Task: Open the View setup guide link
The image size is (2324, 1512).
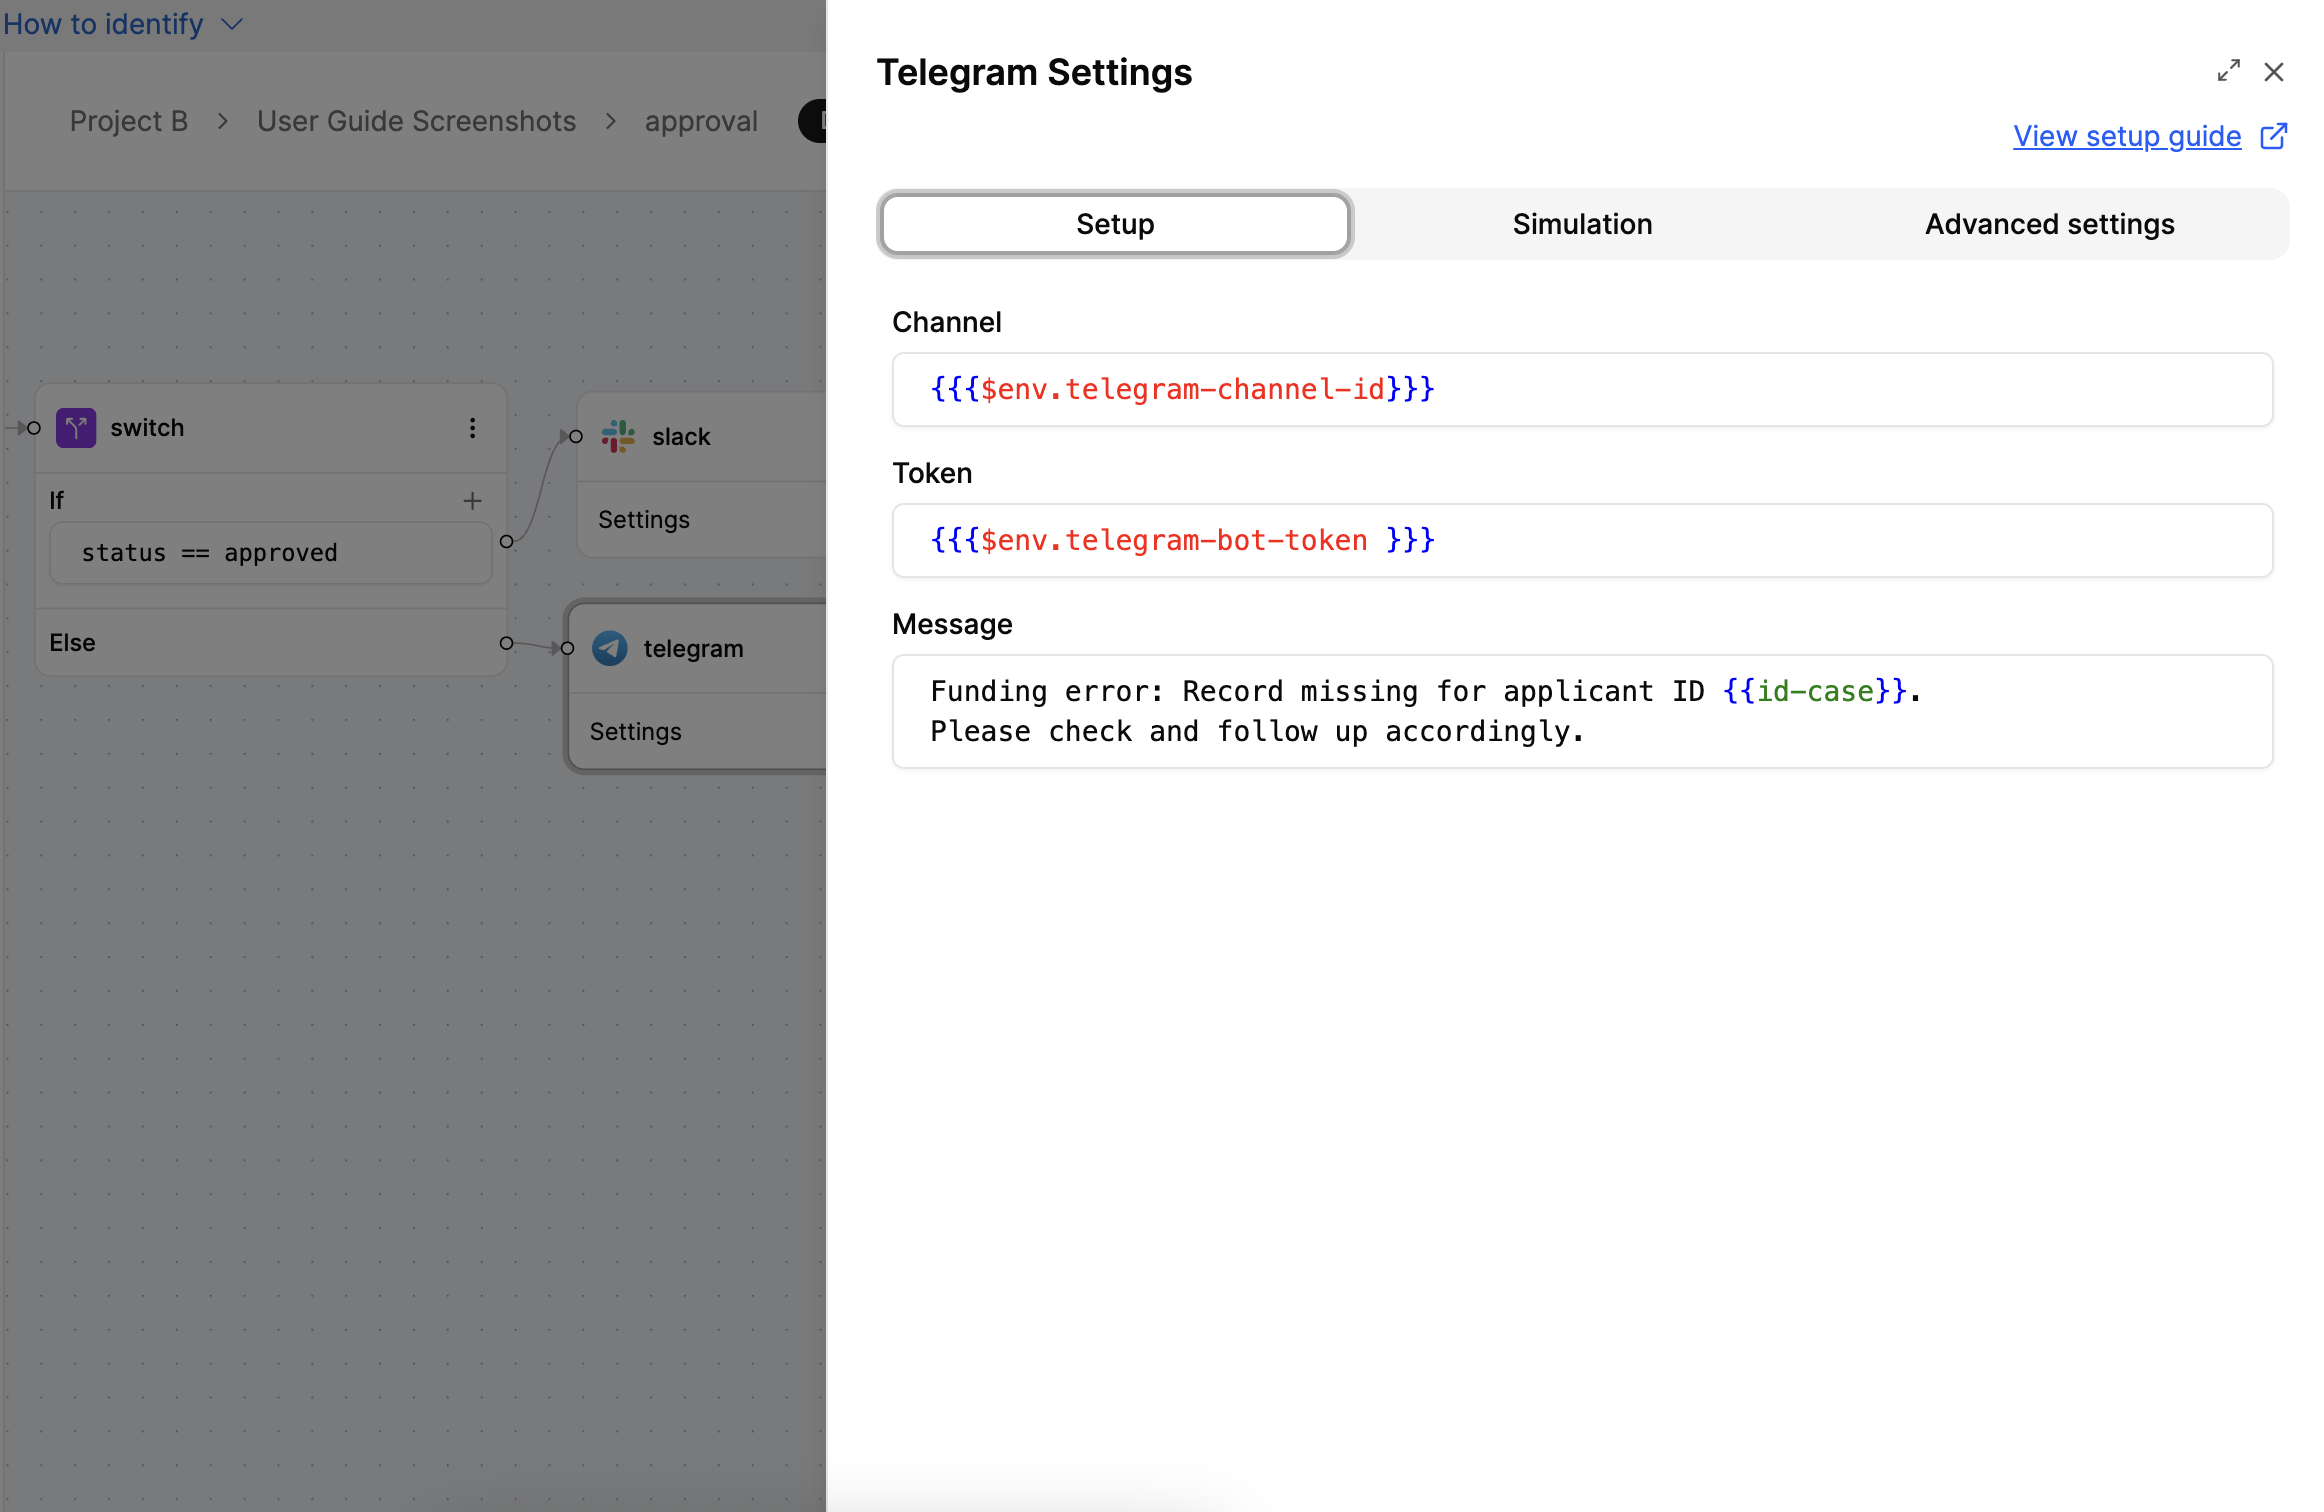Action: point(2127,136)
